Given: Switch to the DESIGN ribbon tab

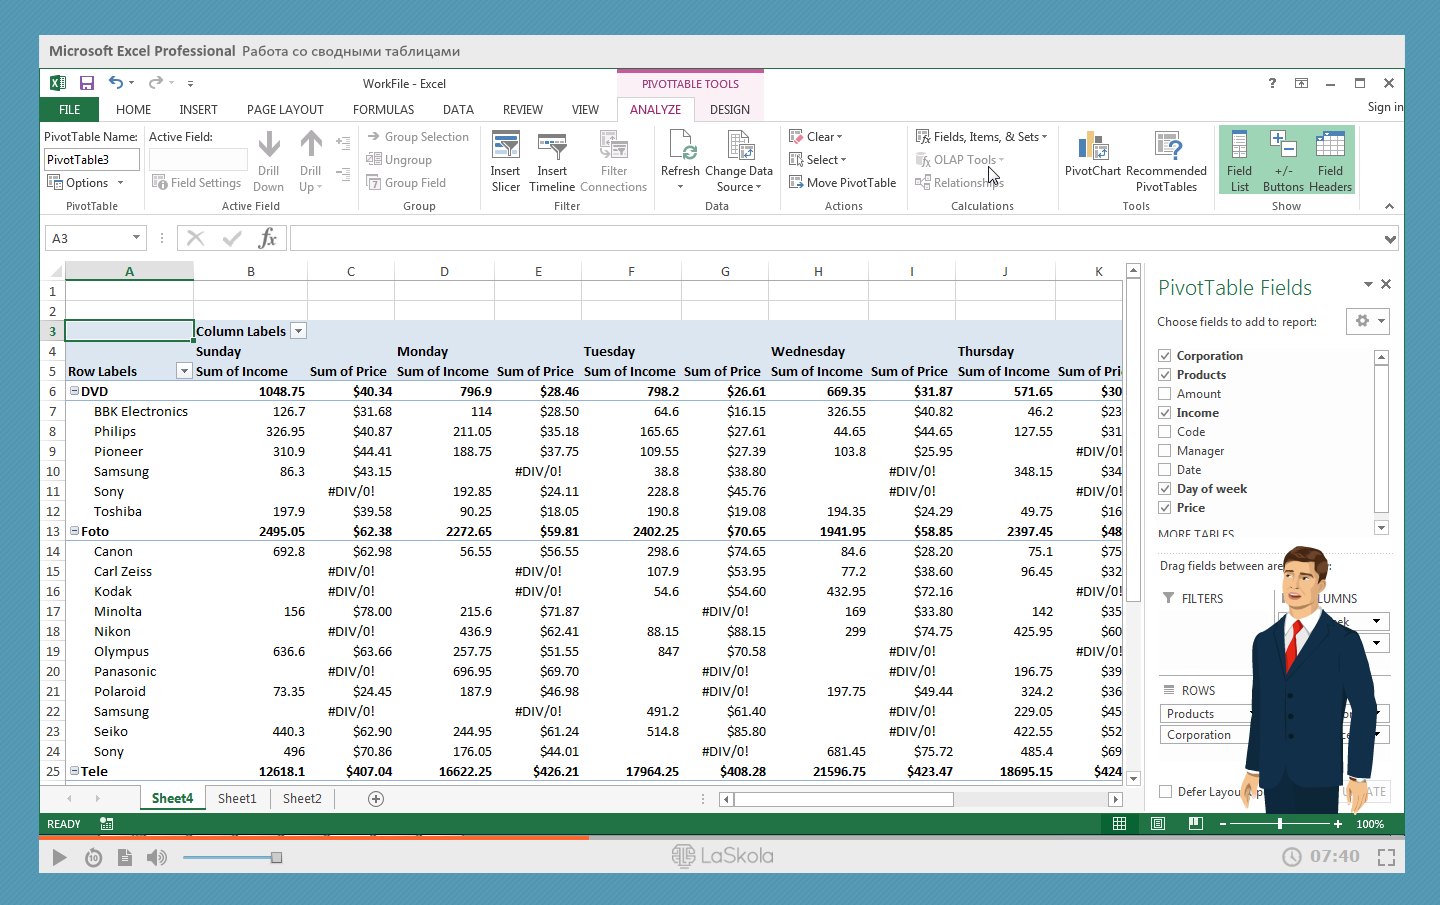Looking at the screenshot, I should [x=729, y=110].
